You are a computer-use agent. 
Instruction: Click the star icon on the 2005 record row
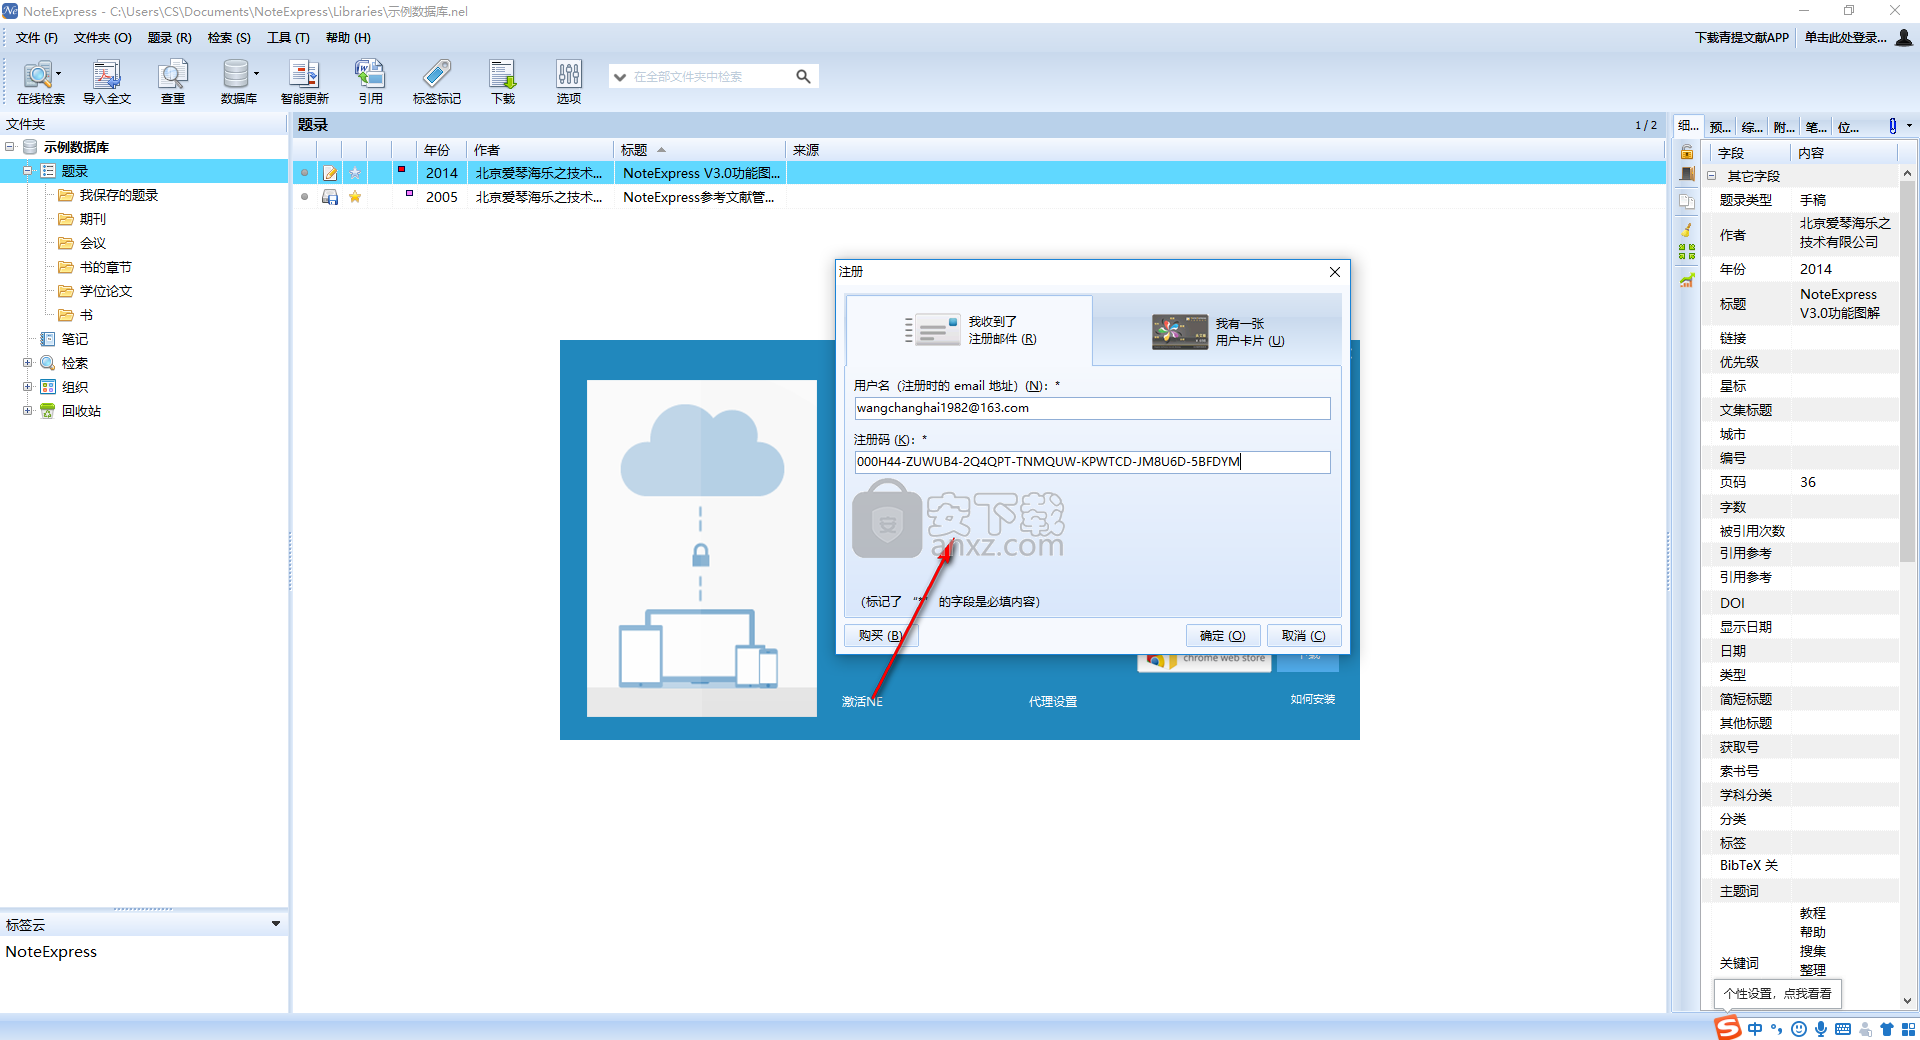tap(355, 197)
